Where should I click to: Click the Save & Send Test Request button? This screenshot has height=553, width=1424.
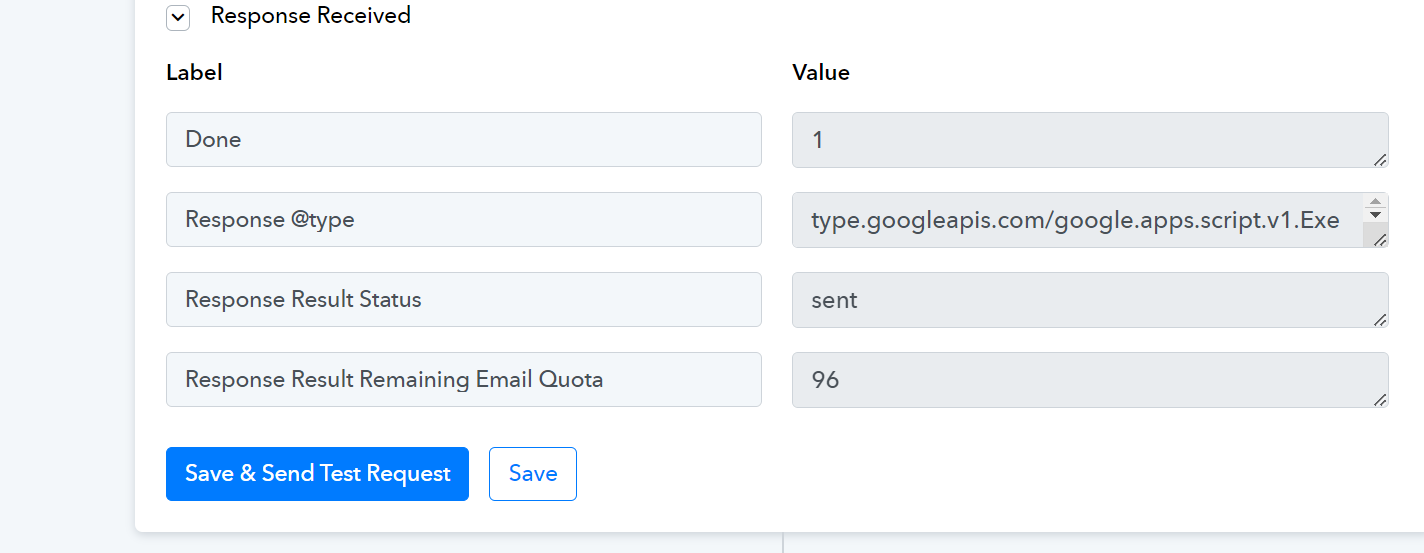(317, 474)
